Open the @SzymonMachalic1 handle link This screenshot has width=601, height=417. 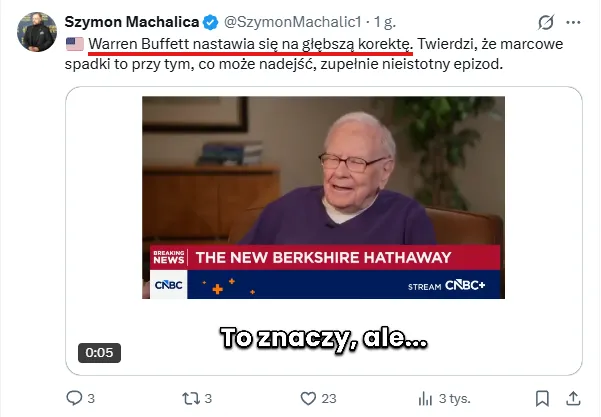[x=292, y=22]
